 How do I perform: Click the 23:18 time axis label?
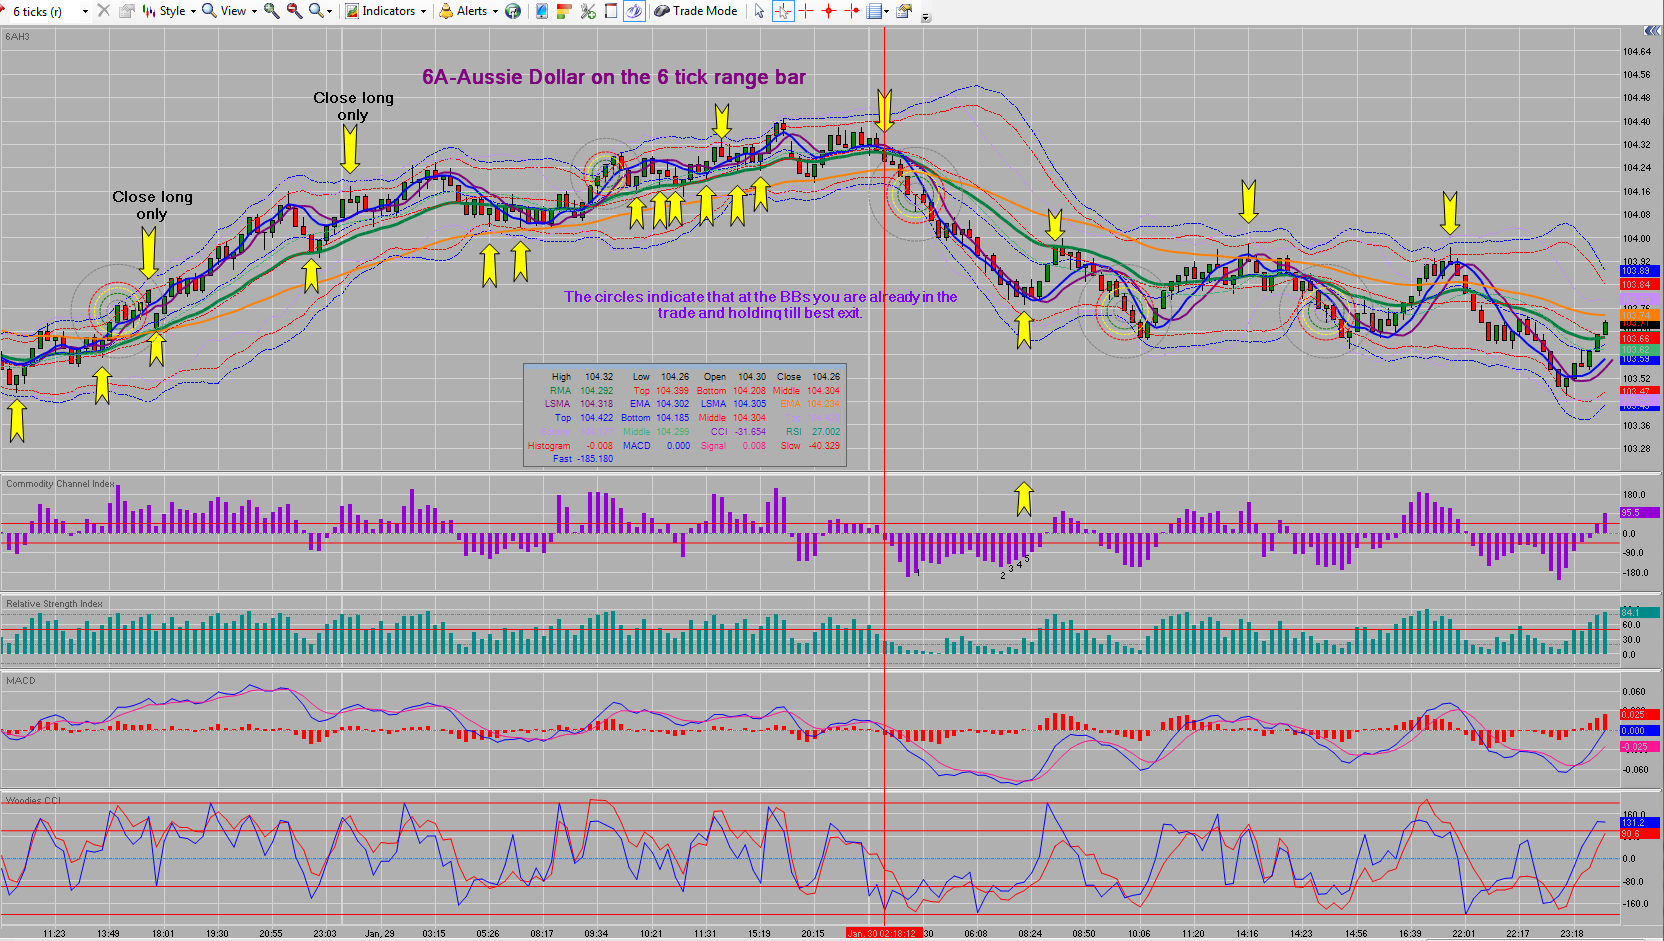click(1571, 934)
